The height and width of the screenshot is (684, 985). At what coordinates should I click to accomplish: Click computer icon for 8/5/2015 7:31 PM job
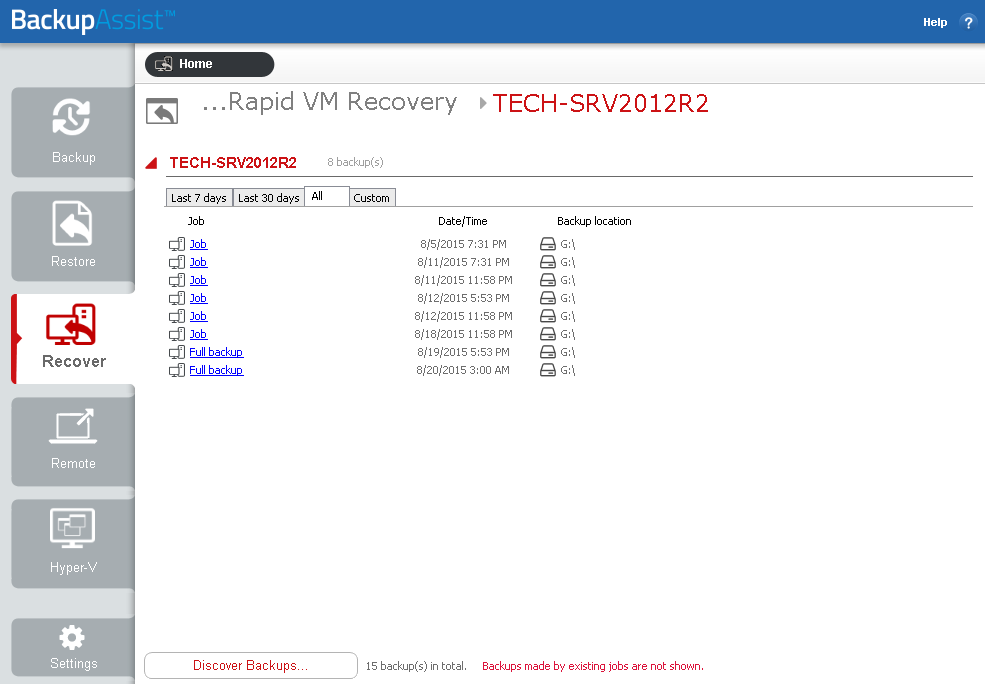(x=177, y=244)
